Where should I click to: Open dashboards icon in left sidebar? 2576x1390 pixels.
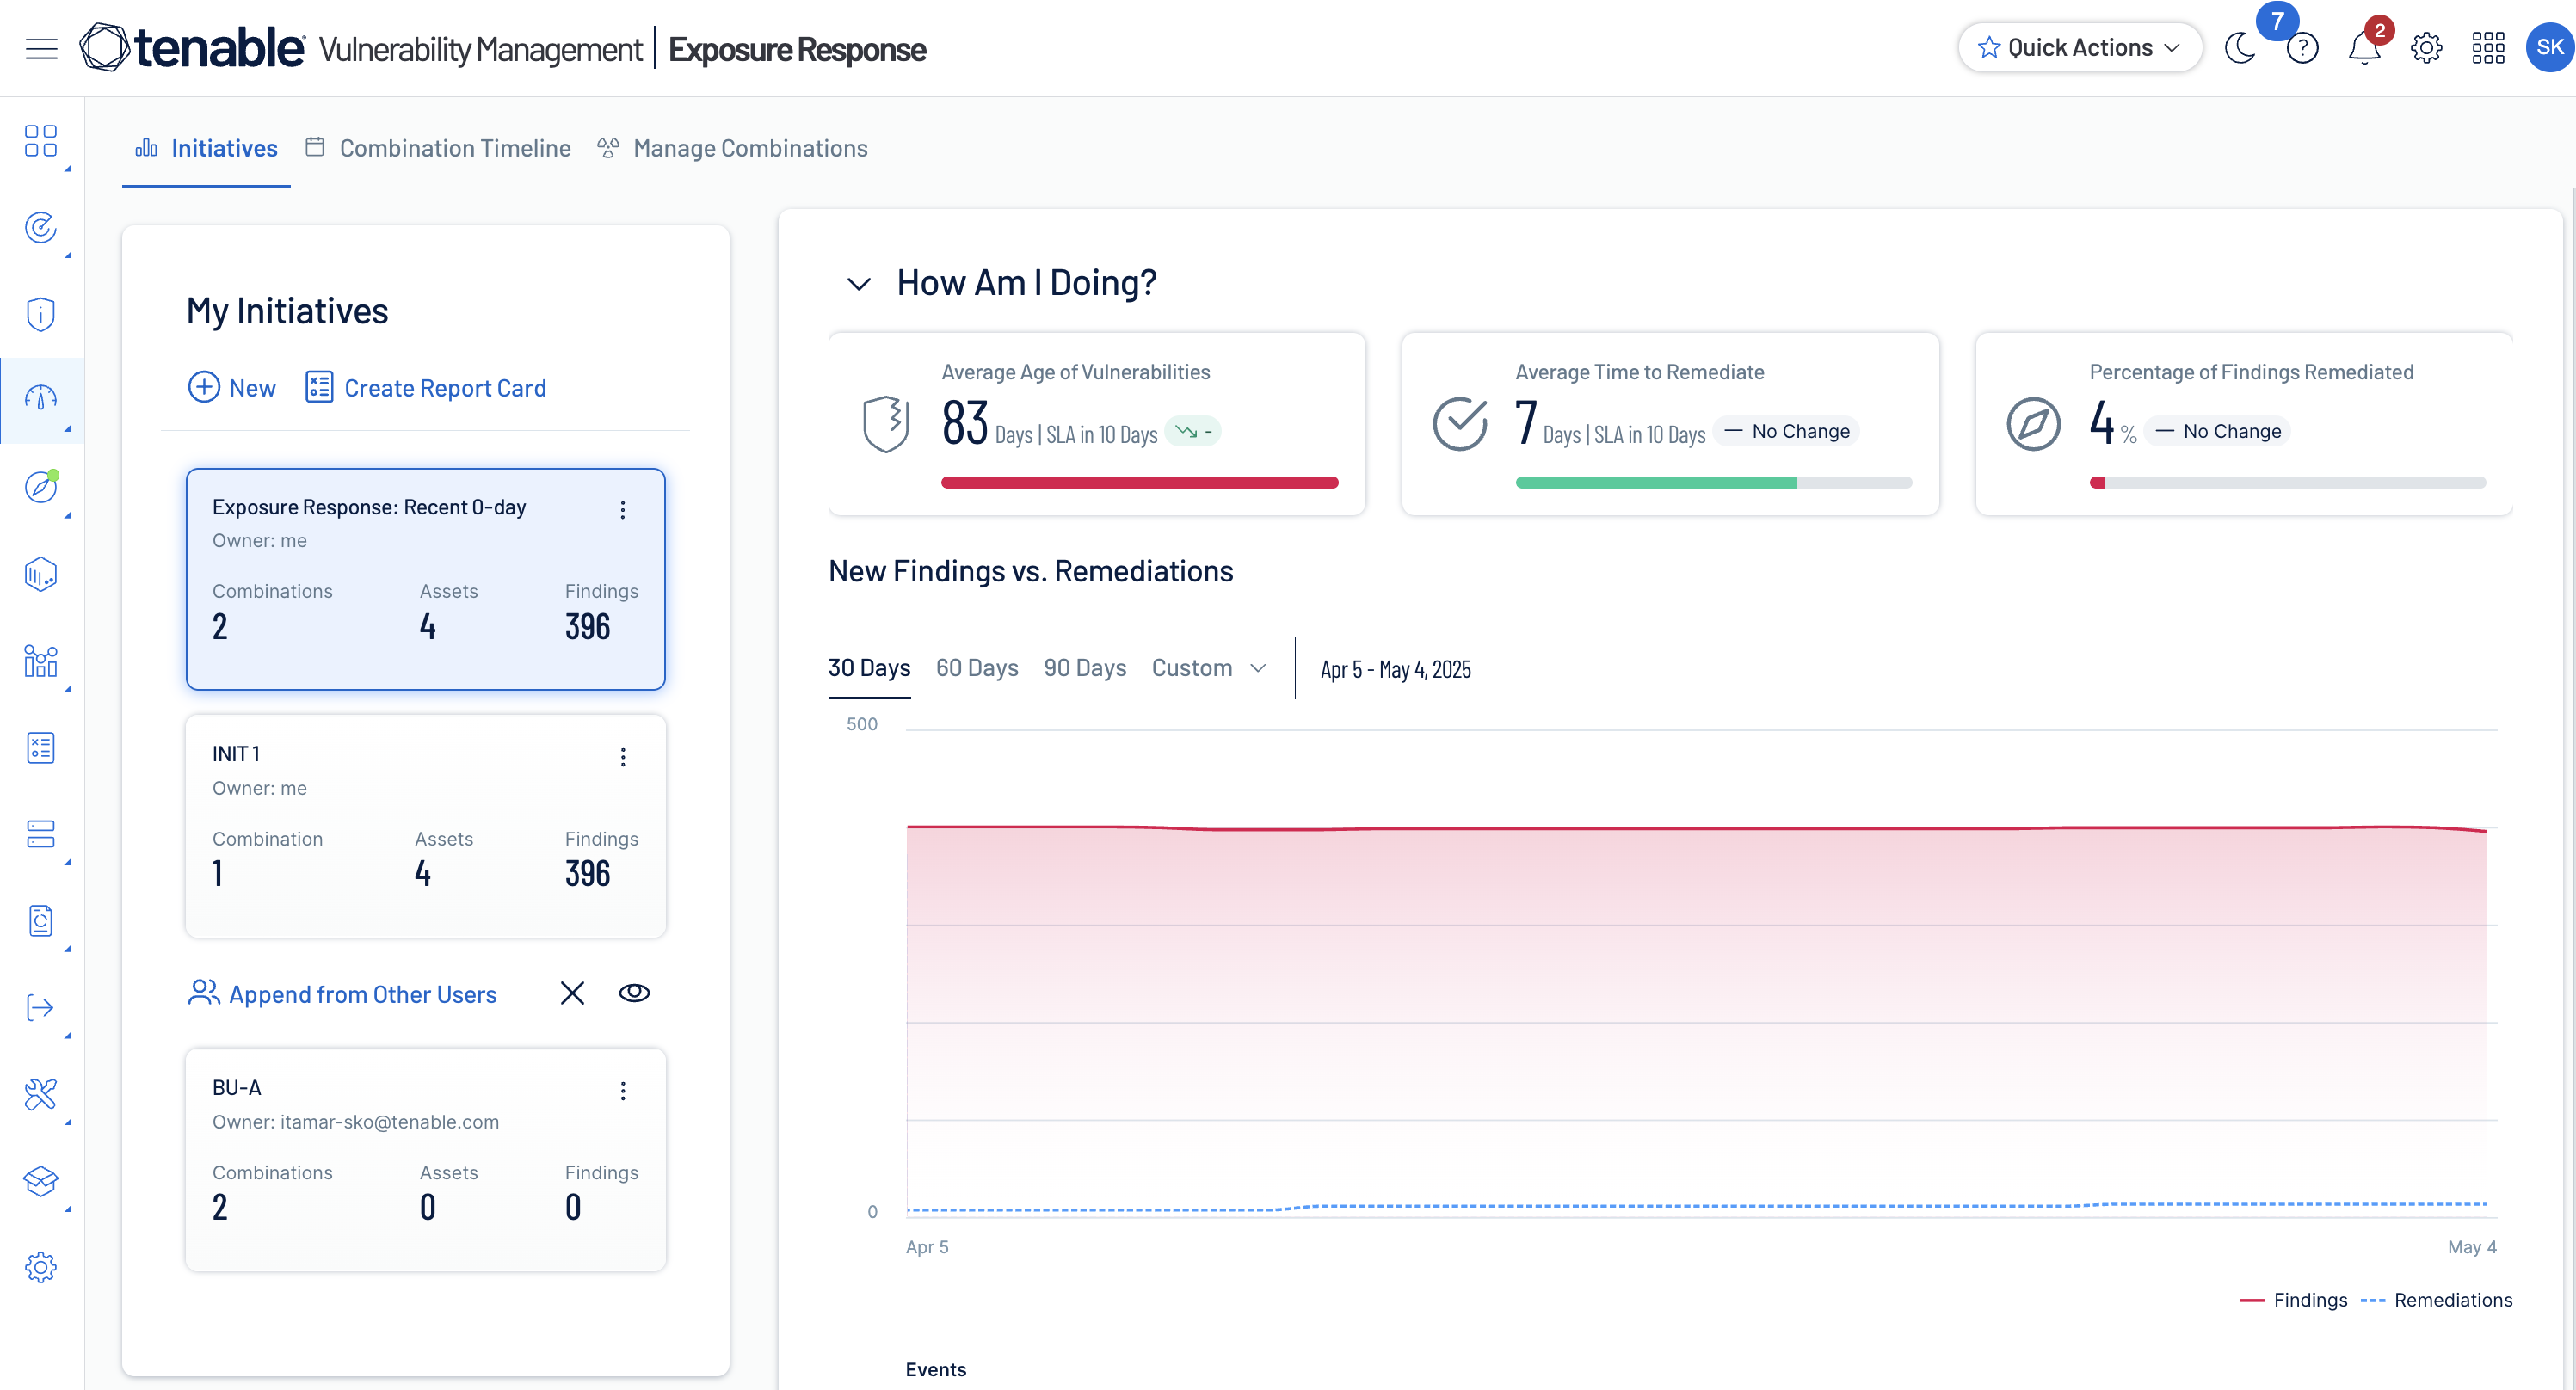[x=41, y=141]
